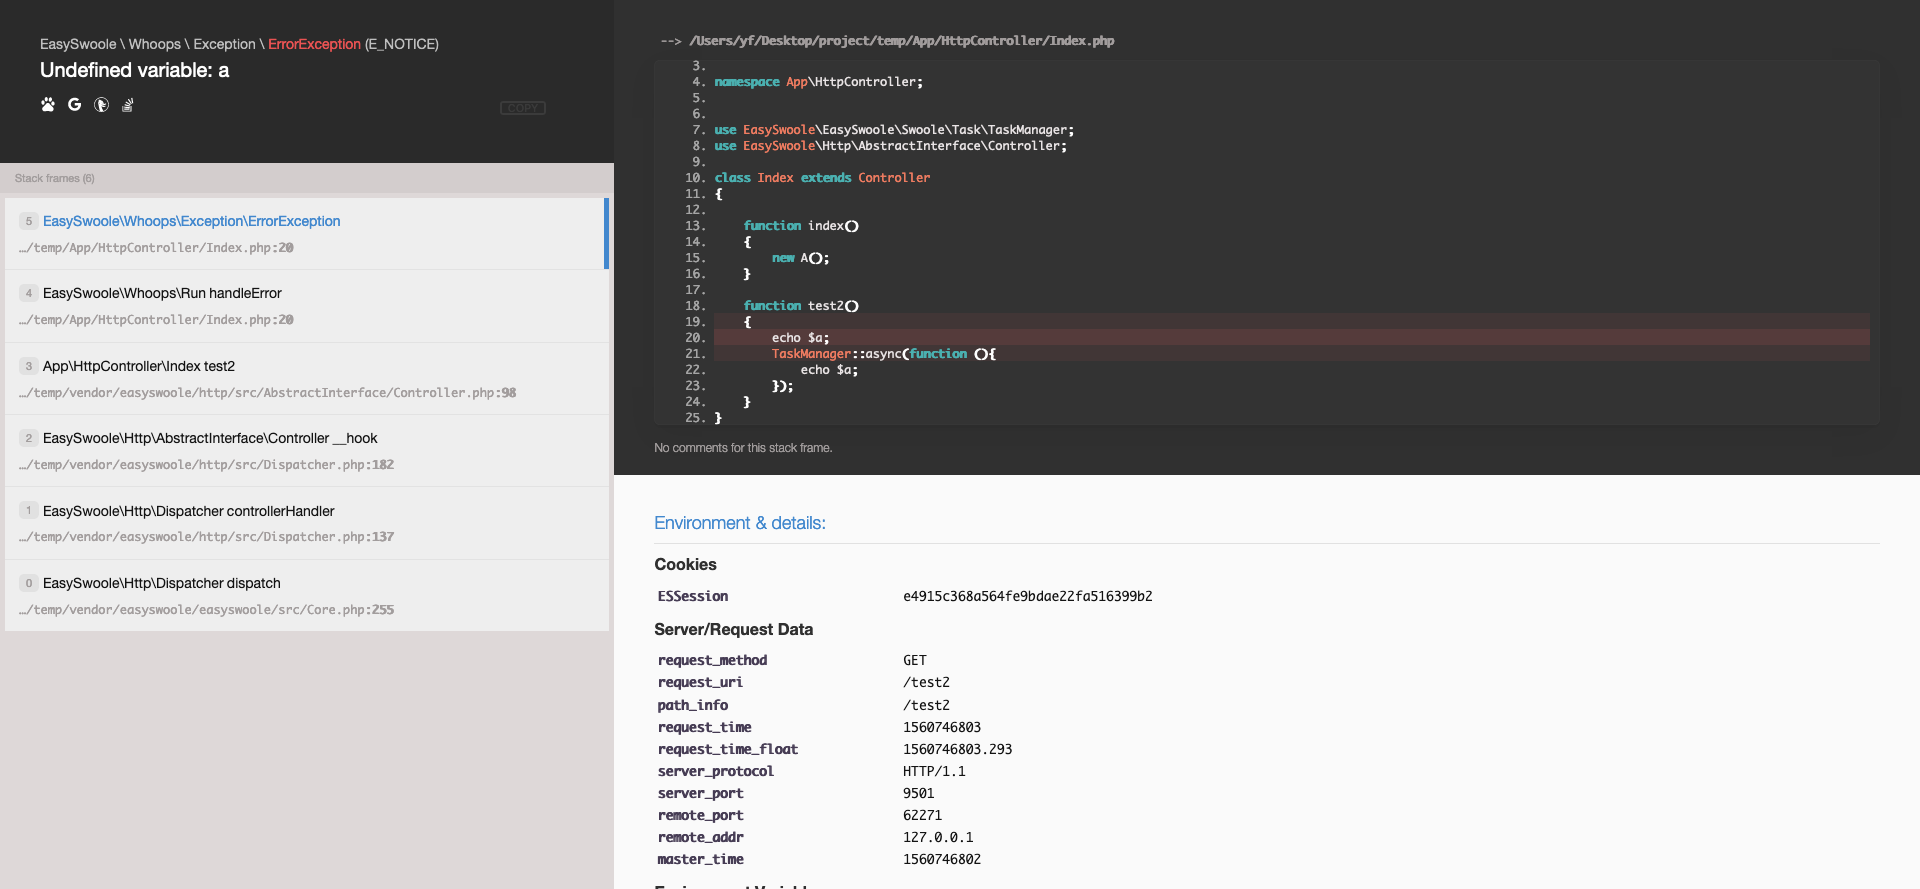Search the error on DuckDuckGo via duck icon
The height and width of the screenshot is (889, 1920).
[101, 105]
